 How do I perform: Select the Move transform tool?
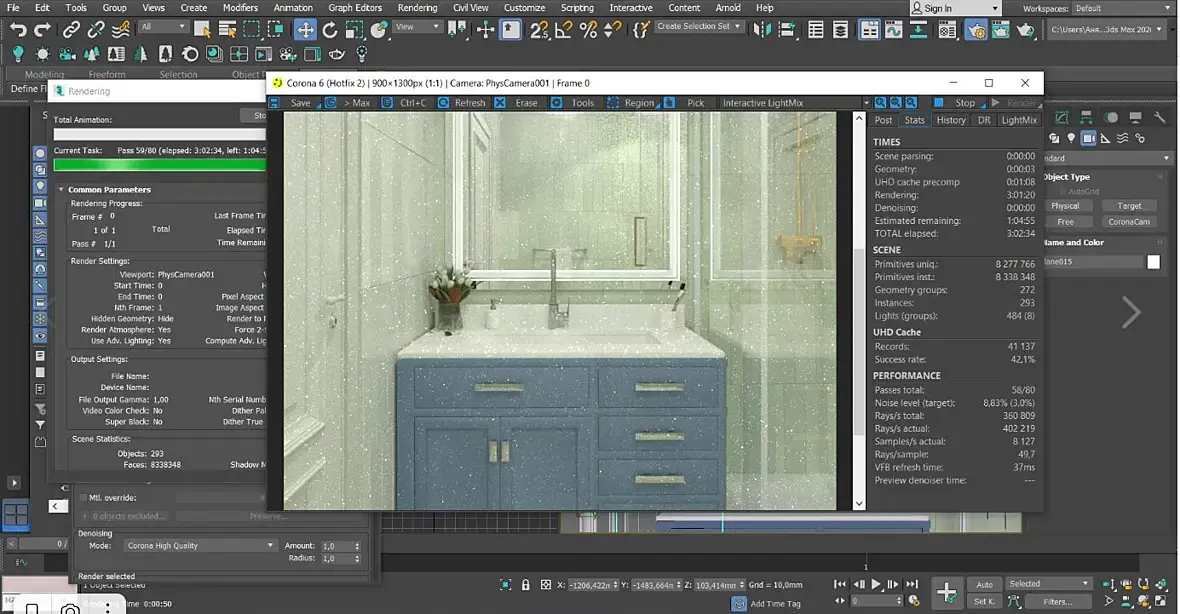tap(305, 29)
